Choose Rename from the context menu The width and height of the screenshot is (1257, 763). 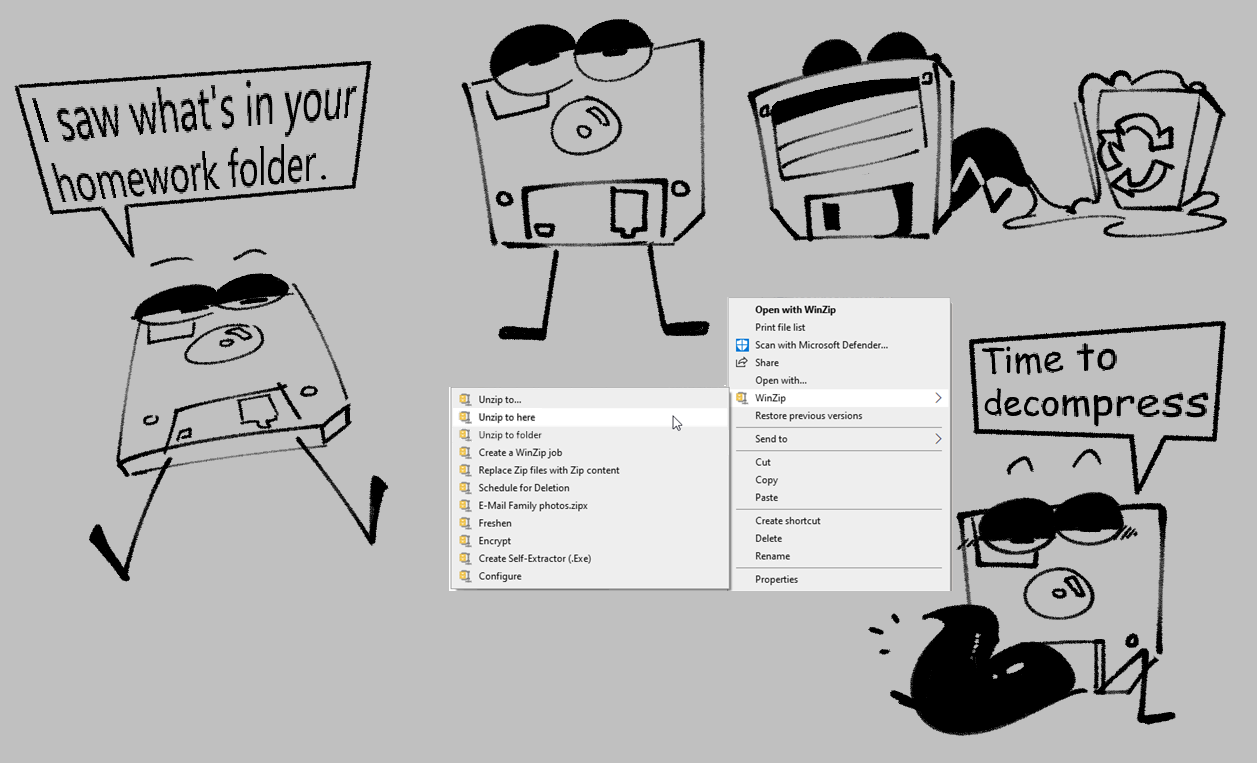772,557
